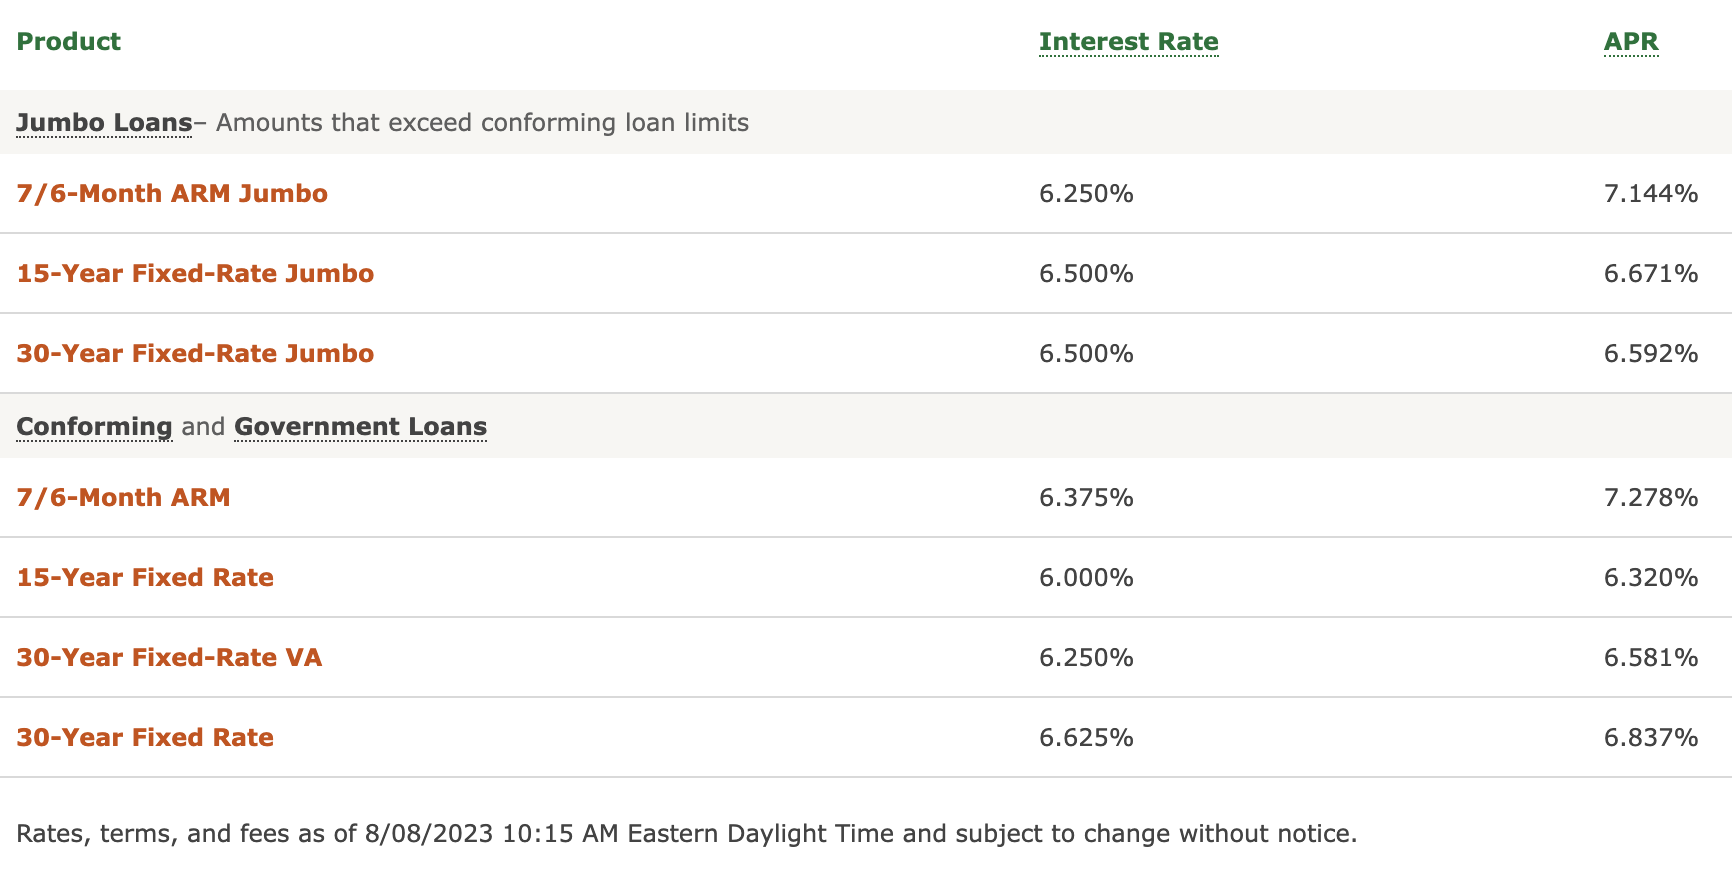Click the 6.837% APR for 30-Year Fixed Rate
1732x874 pixels.
(x=1651, y=737)
